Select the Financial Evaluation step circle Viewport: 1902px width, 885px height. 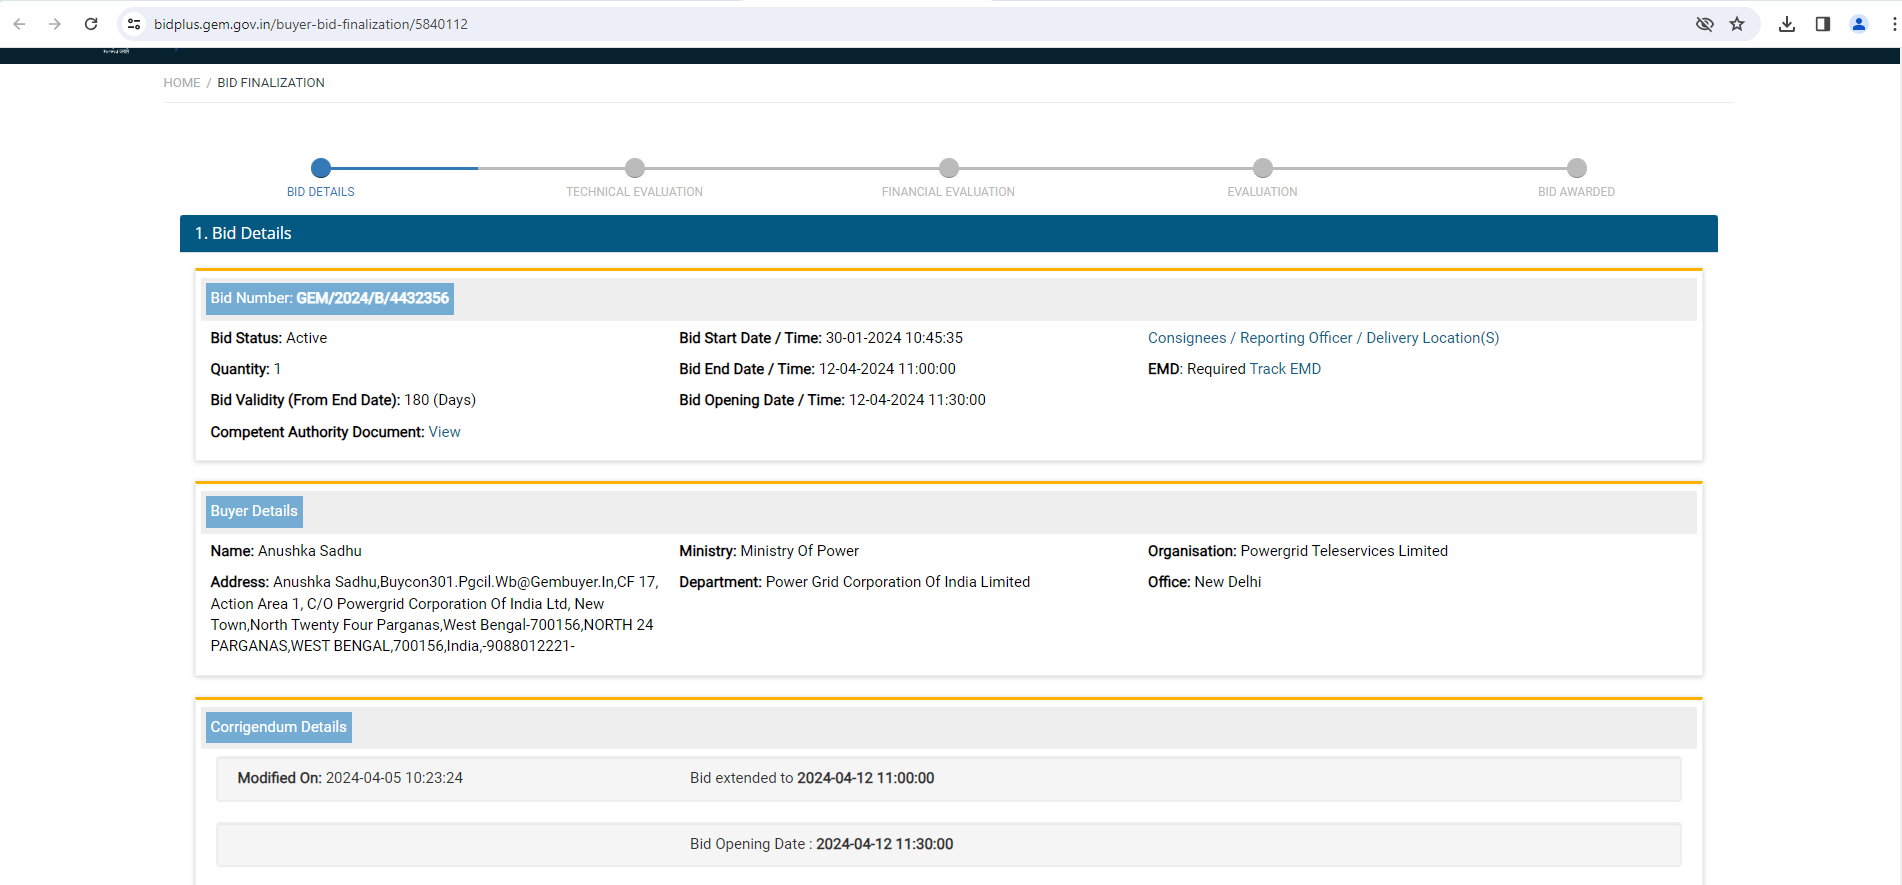[949, 168]
